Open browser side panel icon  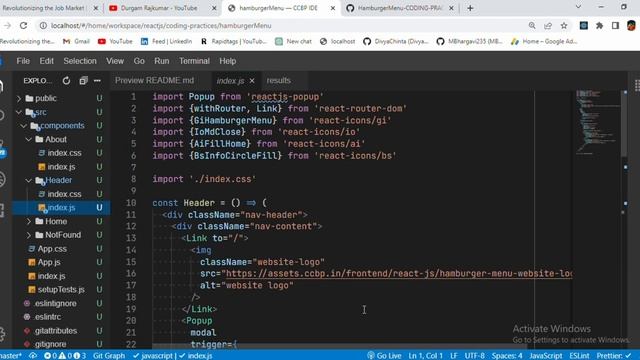coord(615,25)
